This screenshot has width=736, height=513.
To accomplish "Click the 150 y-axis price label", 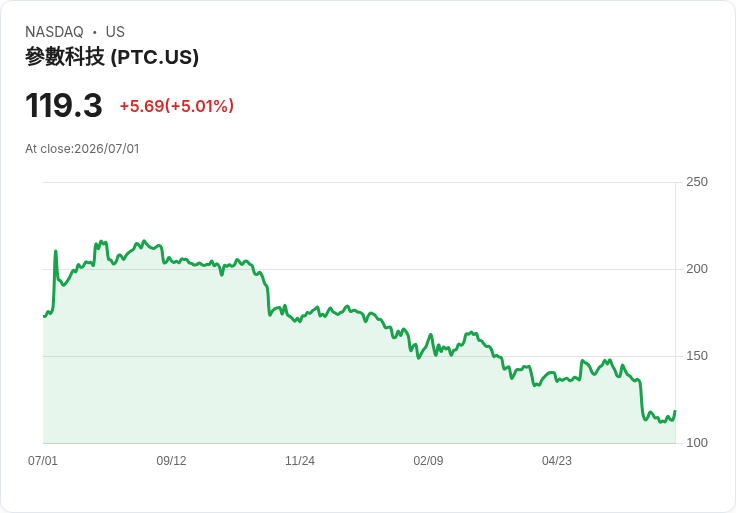I will pyautogui.click(x=697, y=356).
